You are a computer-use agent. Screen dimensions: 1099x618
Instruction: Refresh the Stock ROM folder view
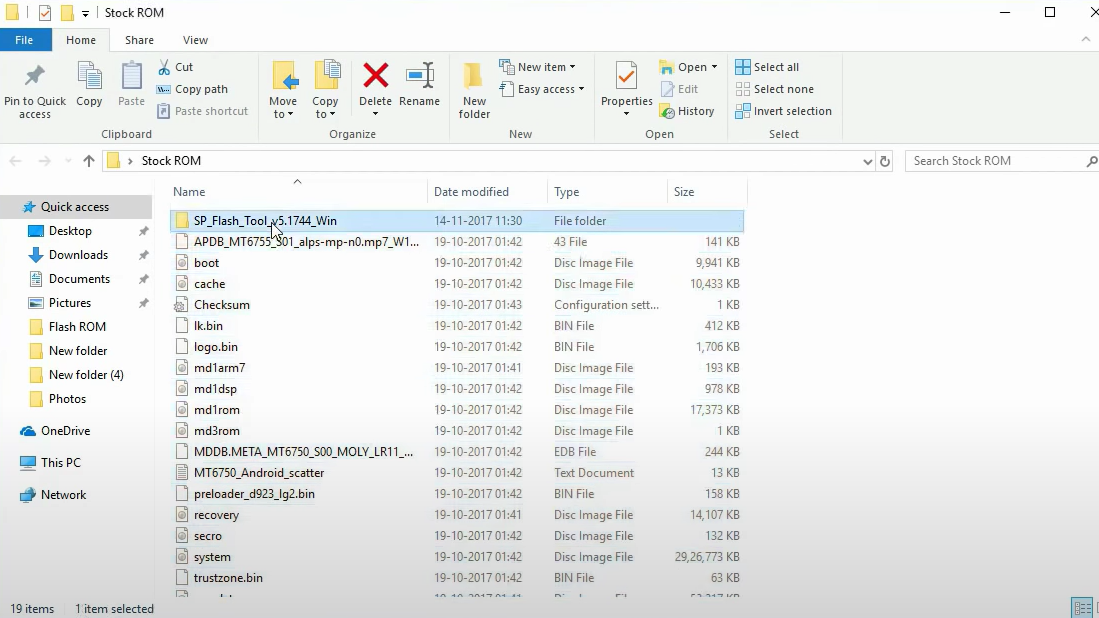pos(884,161)
